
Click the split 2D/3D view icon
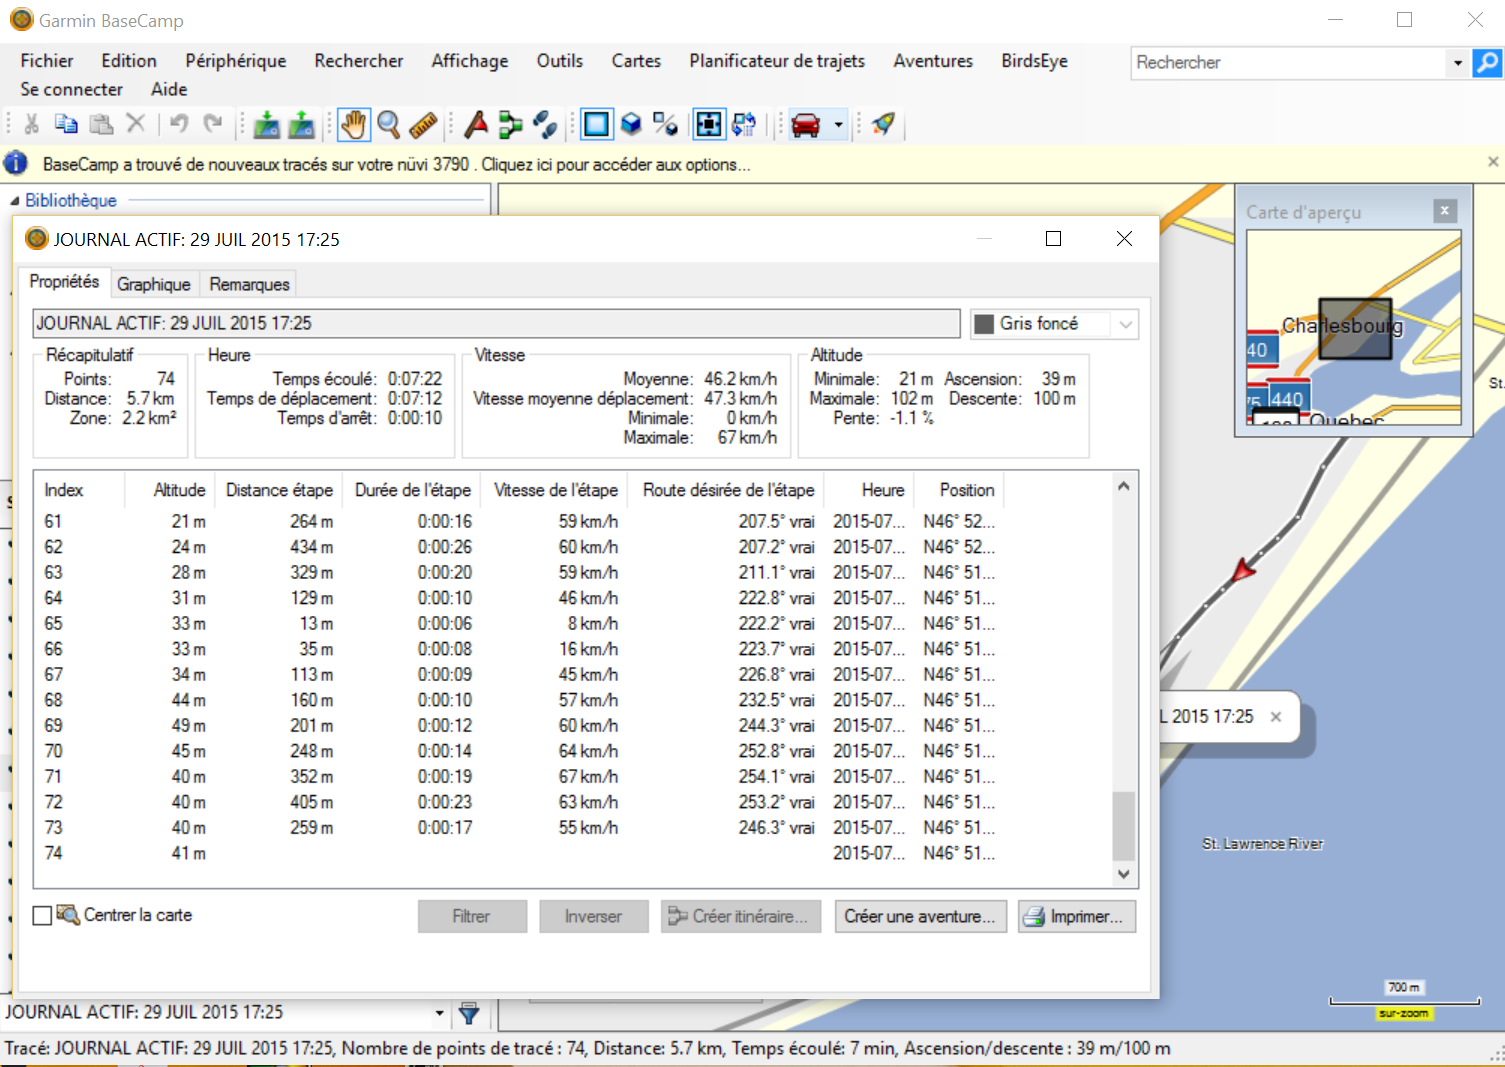click(665, 124)
